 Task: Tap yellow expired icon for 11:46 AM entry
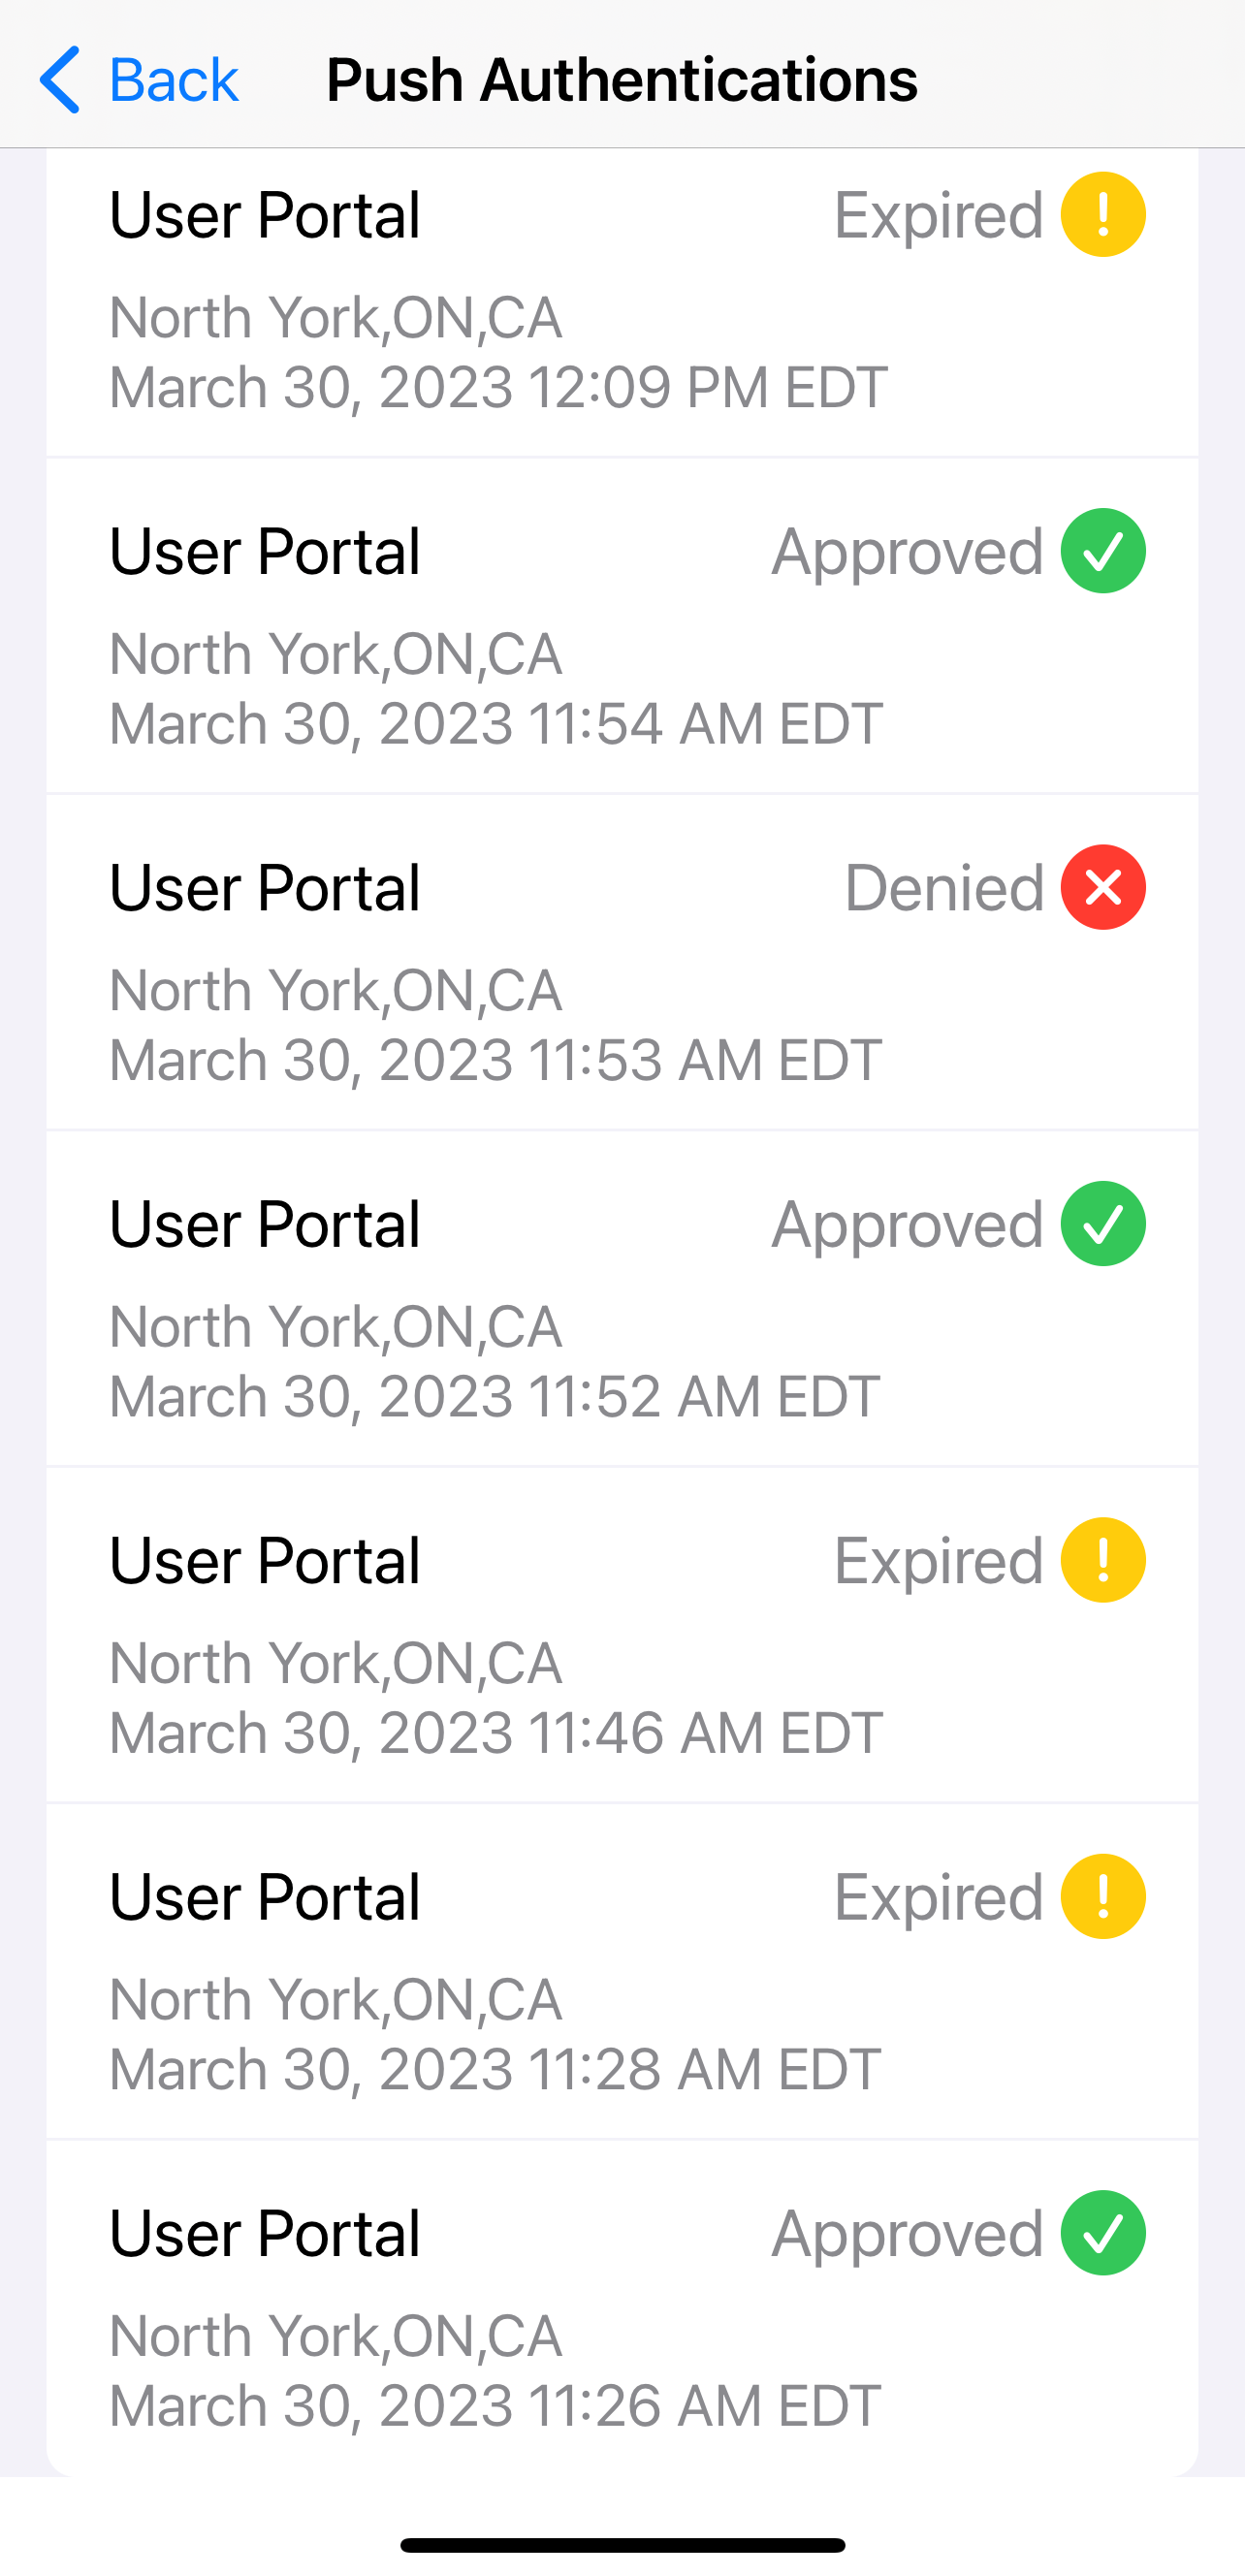coord(1102,1560)
